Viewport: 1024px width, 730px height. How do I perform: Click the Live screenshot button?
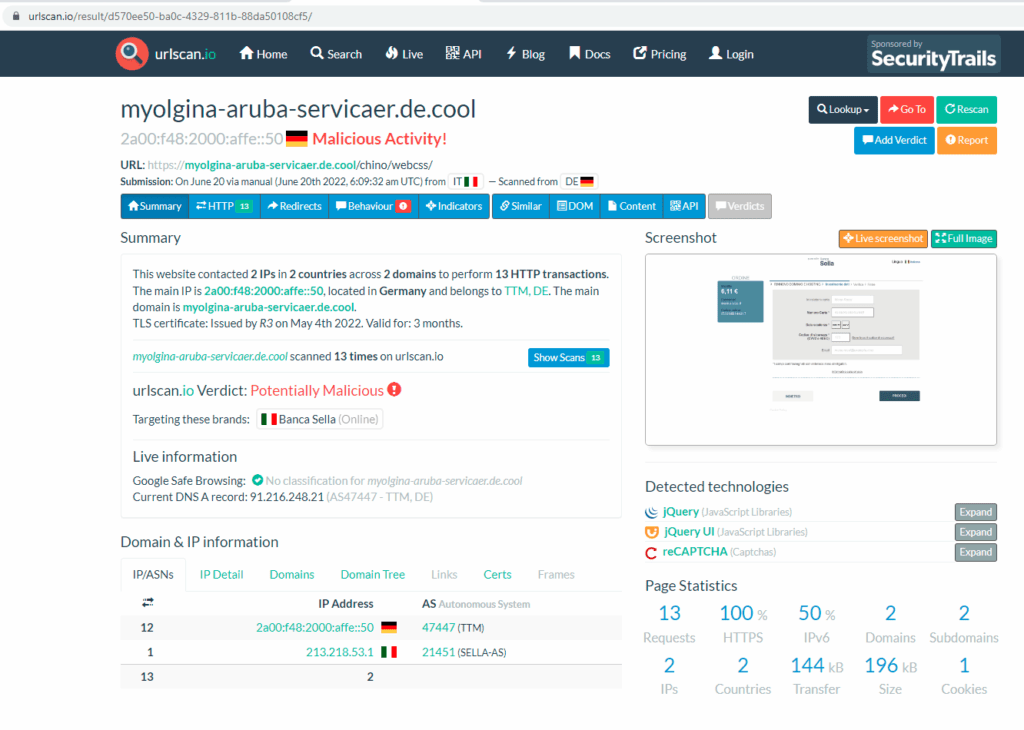883,239
